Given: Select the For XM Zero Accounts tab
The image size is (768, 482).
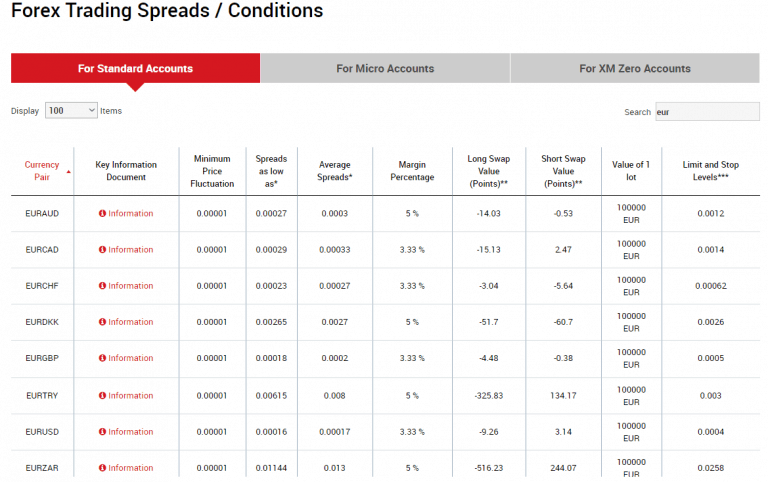Looking at the screenshot, I should [635, 69].
